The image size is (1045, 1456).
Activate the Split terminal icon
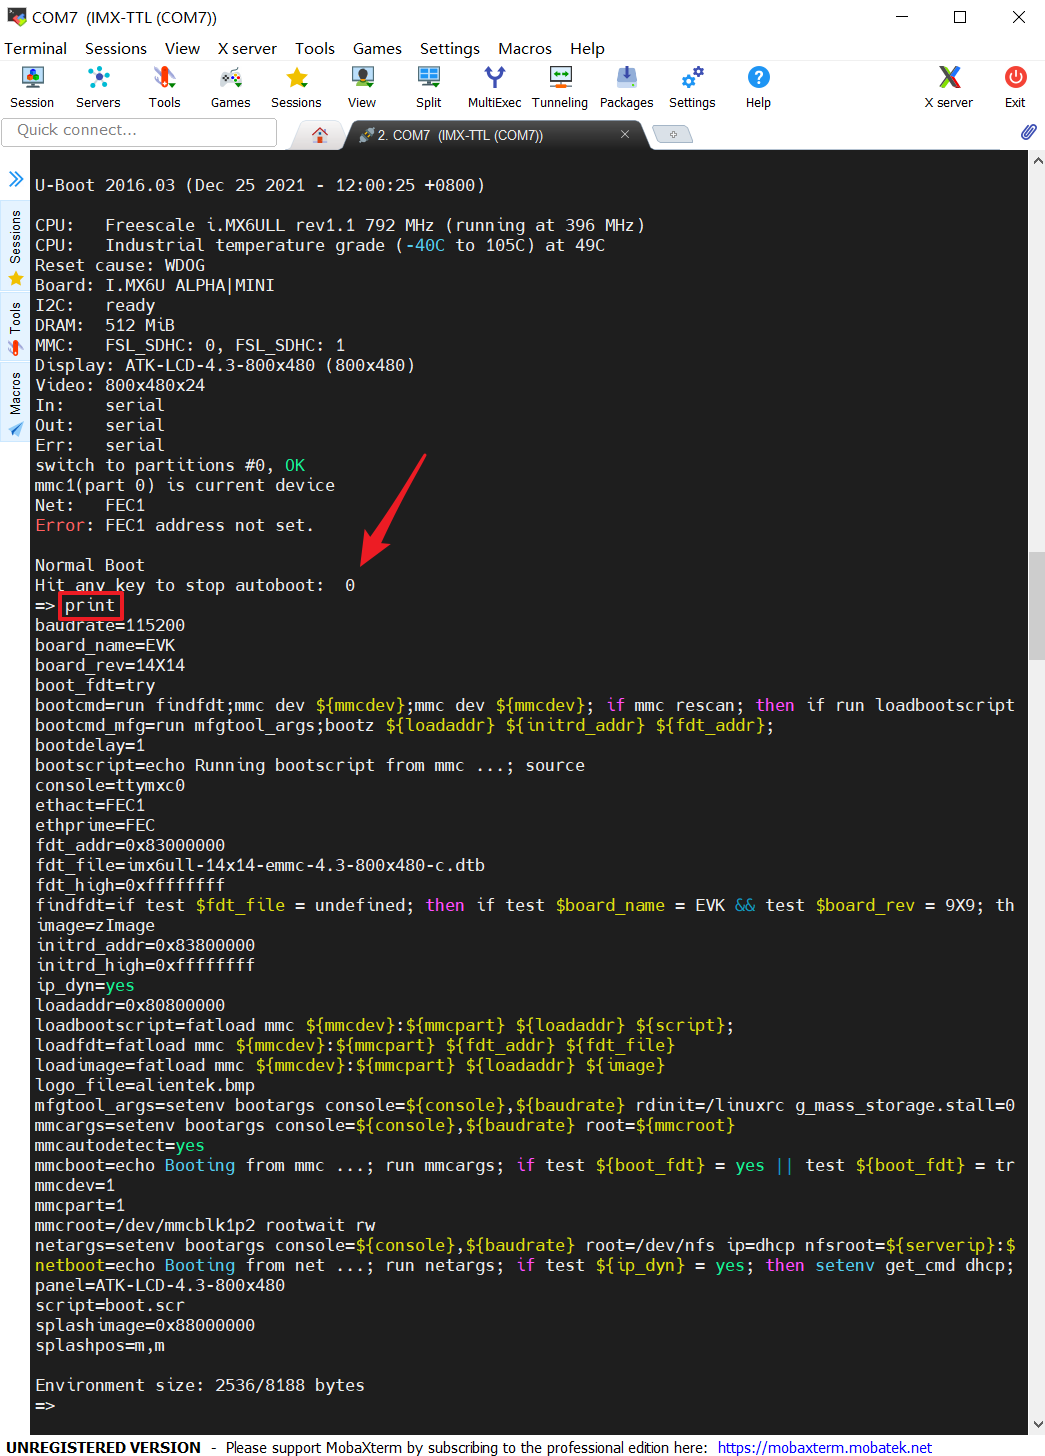[428, 87]
